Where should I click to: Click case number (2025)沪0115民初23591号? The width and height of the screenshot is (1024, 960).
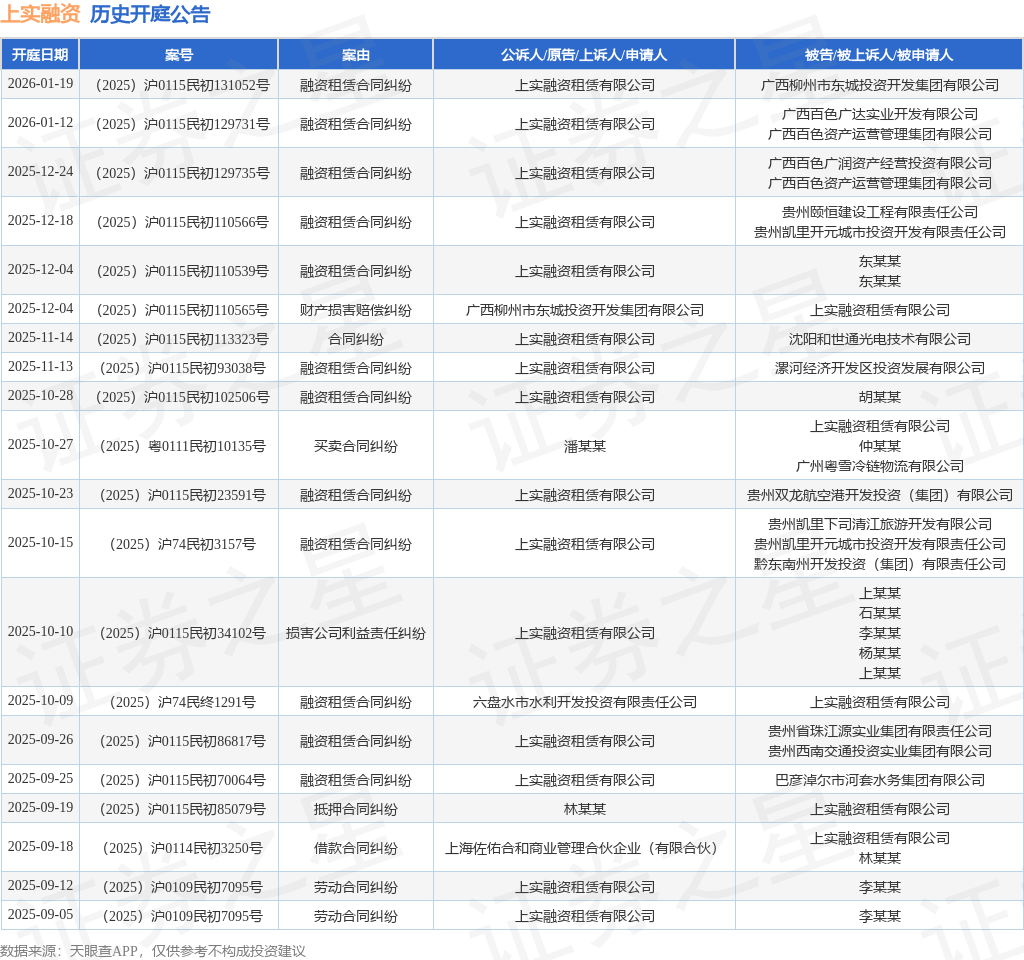point(182,495)
